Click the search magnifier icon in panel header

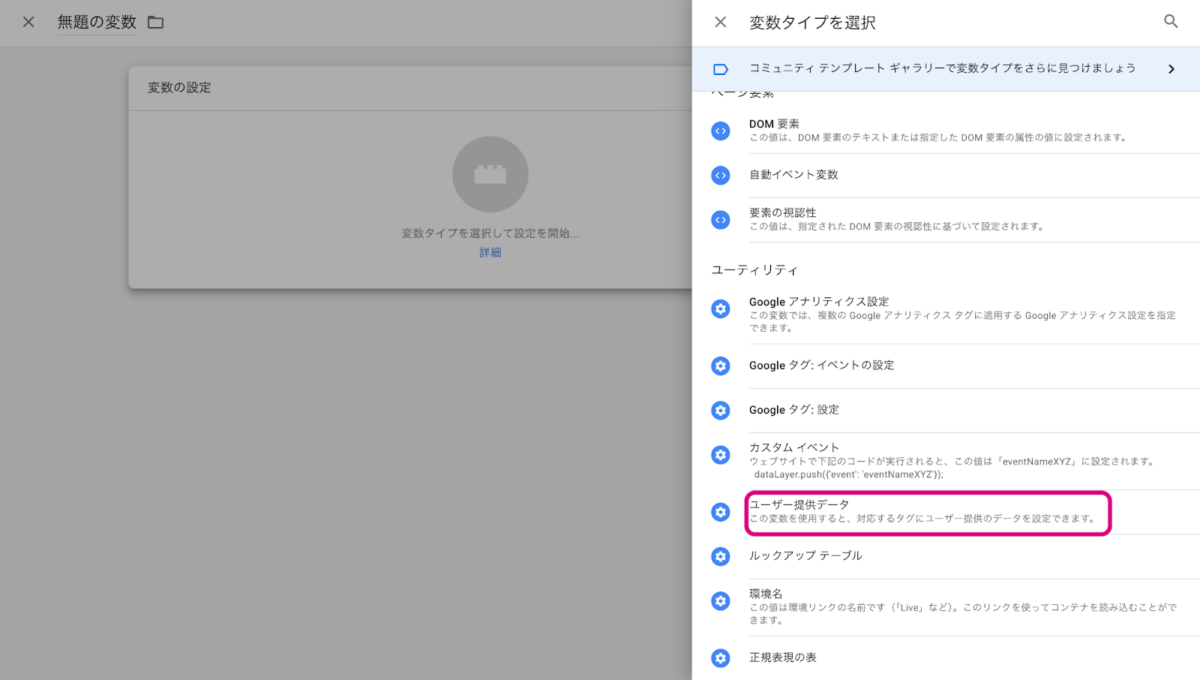tap(1171, 22)
